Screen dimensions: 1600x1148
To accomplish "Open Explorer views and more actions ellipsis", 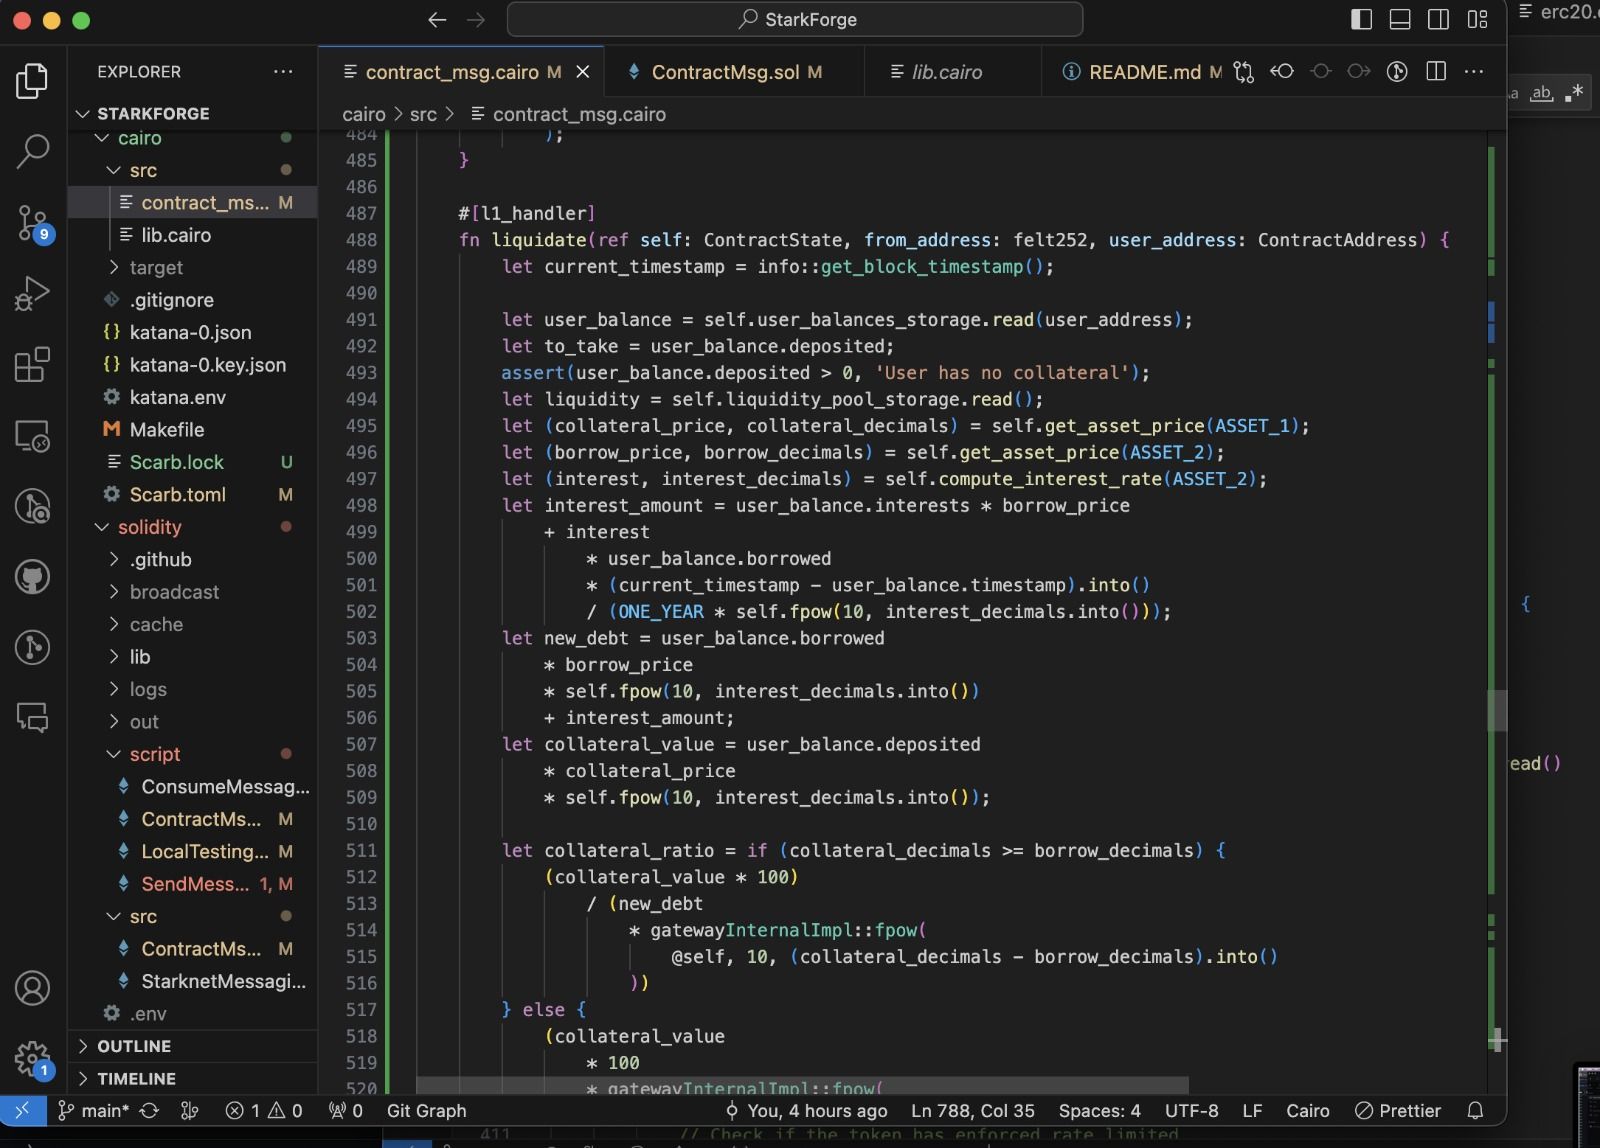I will pos(283,72).
